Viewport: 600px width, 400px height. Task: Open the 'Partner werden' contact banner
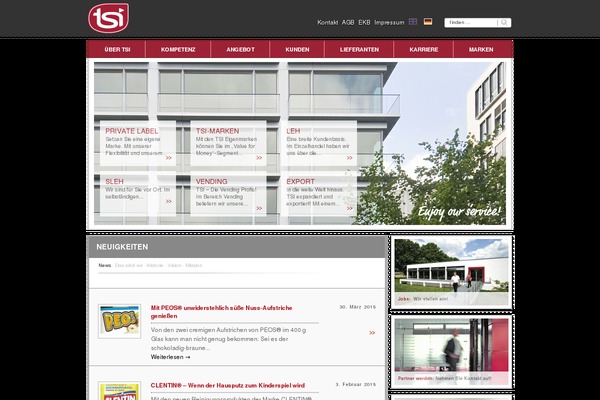[452, 352]
